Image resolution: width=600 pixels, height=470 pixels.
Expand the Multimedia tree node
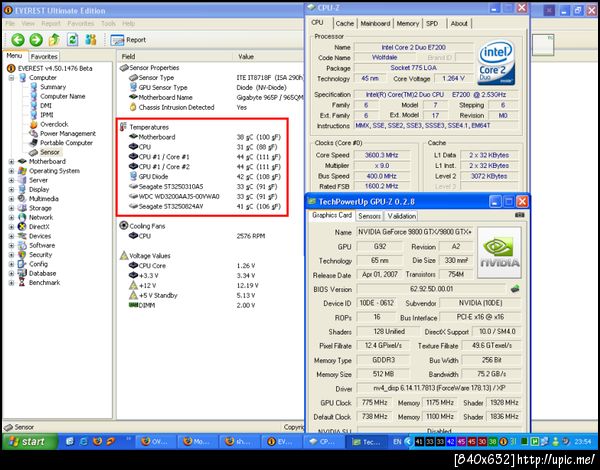pos(11,199)
